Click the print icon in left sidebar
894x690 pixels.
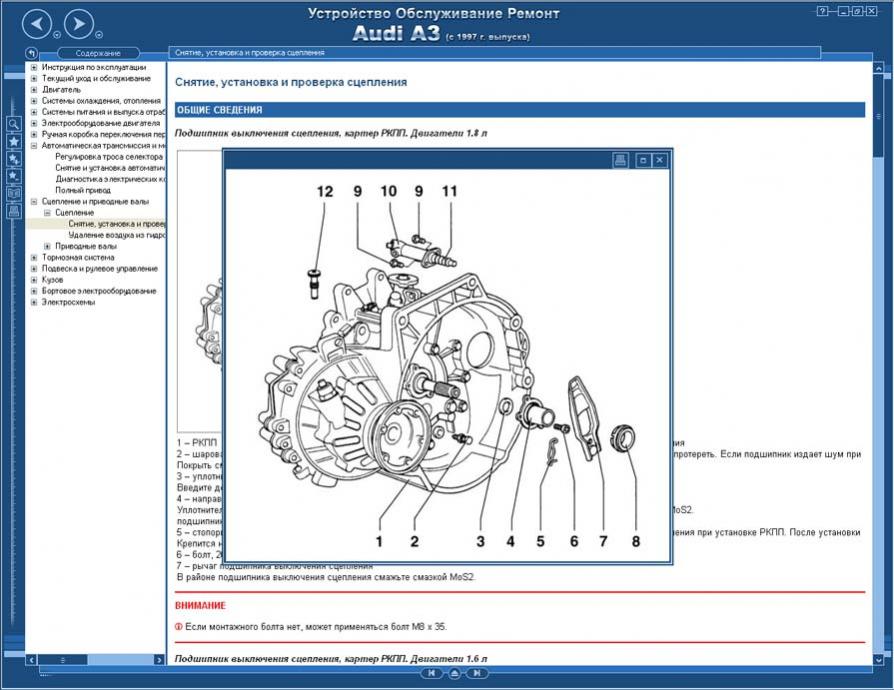[x=14, y=211]
